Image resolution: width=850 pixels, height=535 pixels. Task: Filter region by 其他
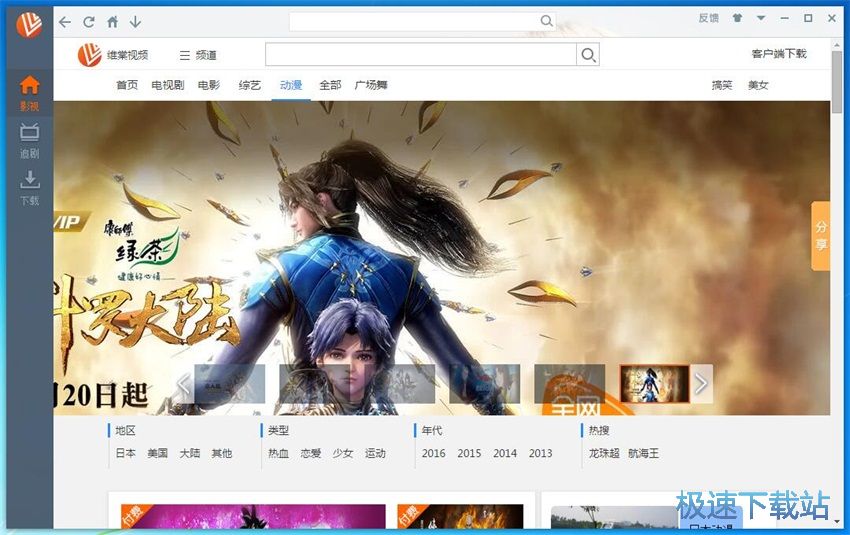point(222,453)
